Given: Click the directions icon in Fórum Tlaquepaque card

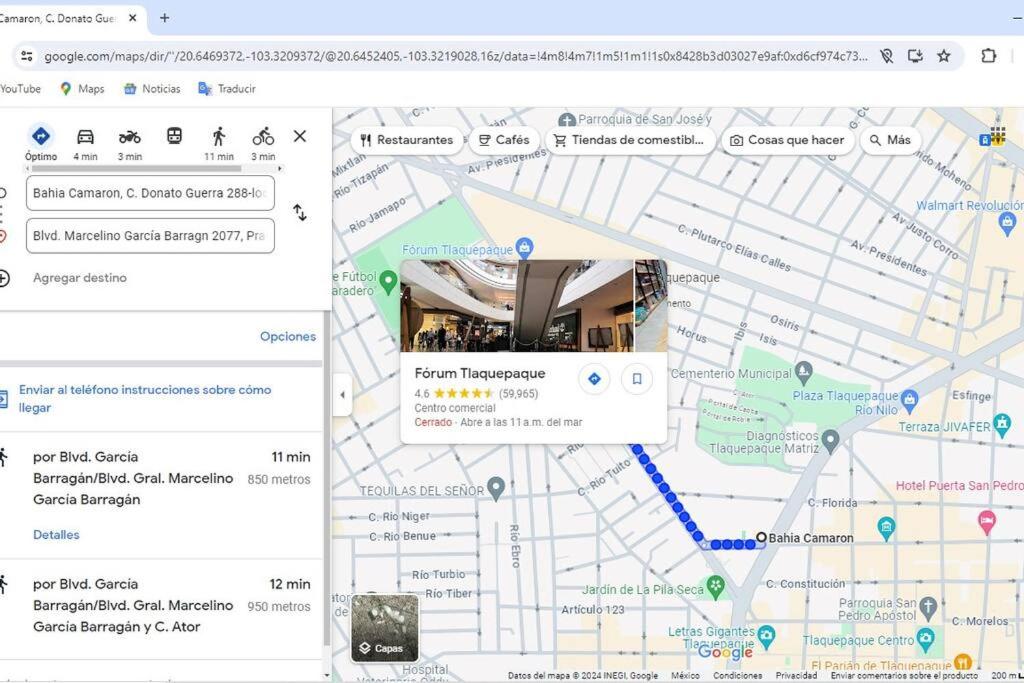Looking at the screenshot, I should pos(594,379).
